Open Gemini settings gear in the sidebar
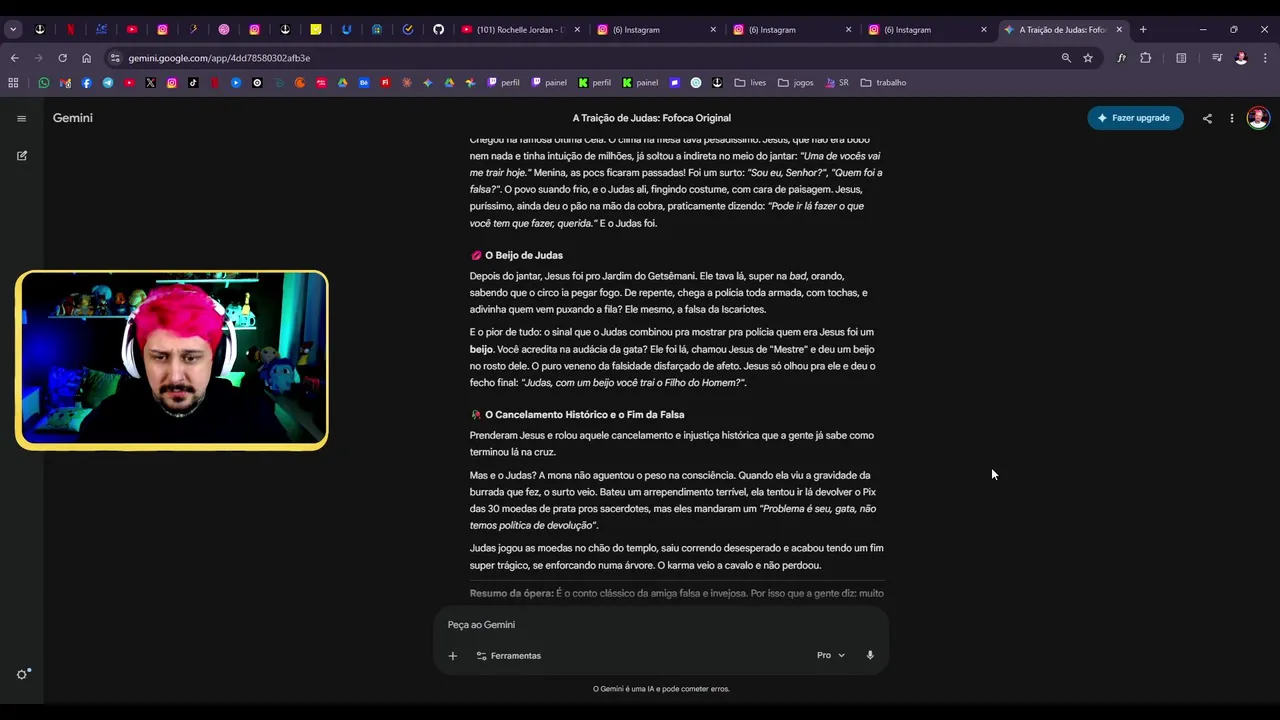Image resolution: width=1280 pixels, height=720 pixels. tap(23, 674)
